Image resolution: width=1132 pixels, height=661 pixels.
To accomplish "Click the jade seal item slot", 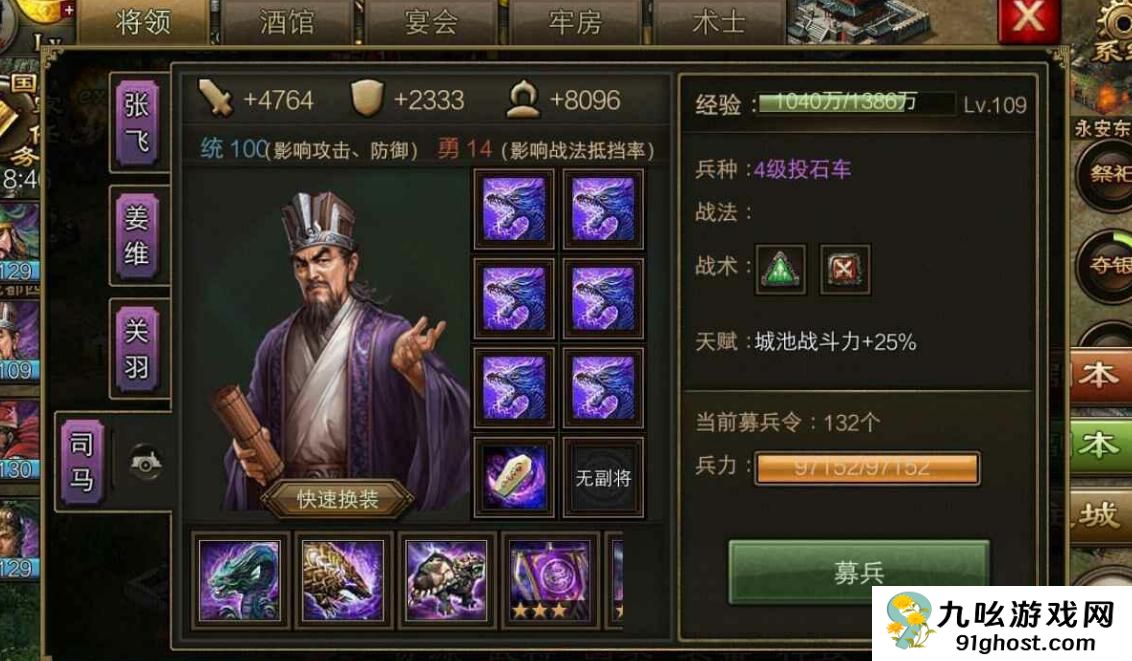I will (513, 478).
